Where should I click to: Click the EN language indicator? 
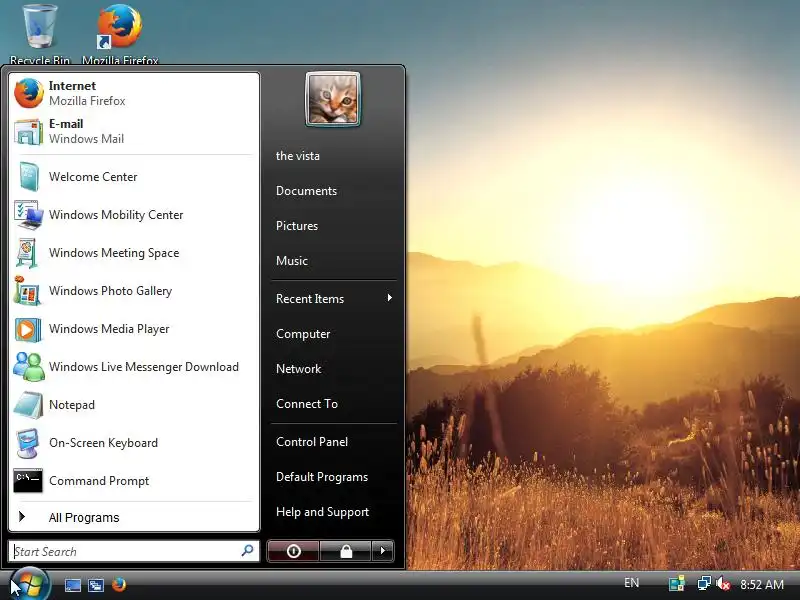coord(632,583)
